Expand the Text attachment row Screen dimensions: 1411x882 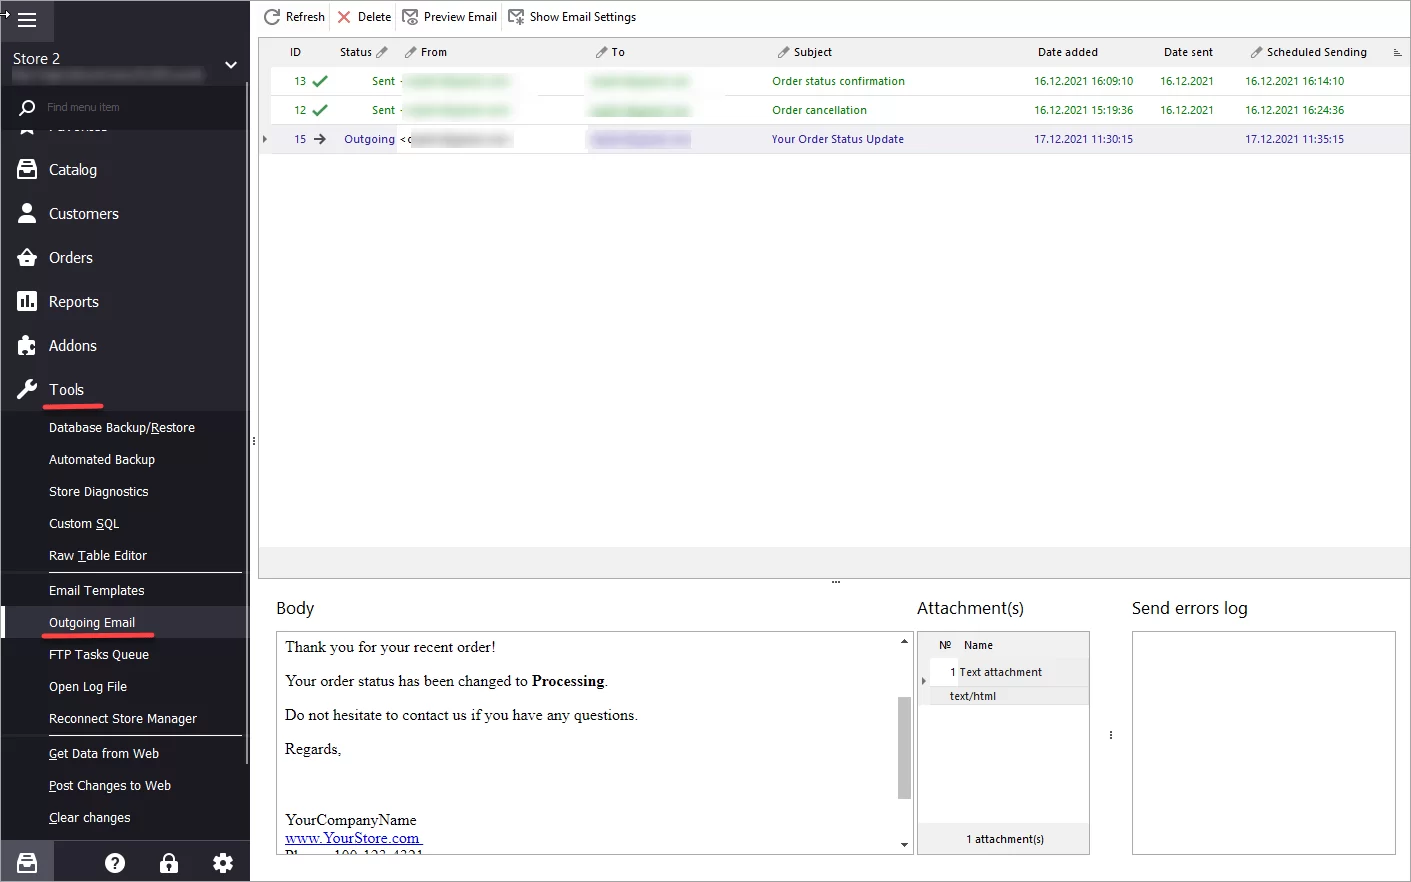(x=924, y=681)
